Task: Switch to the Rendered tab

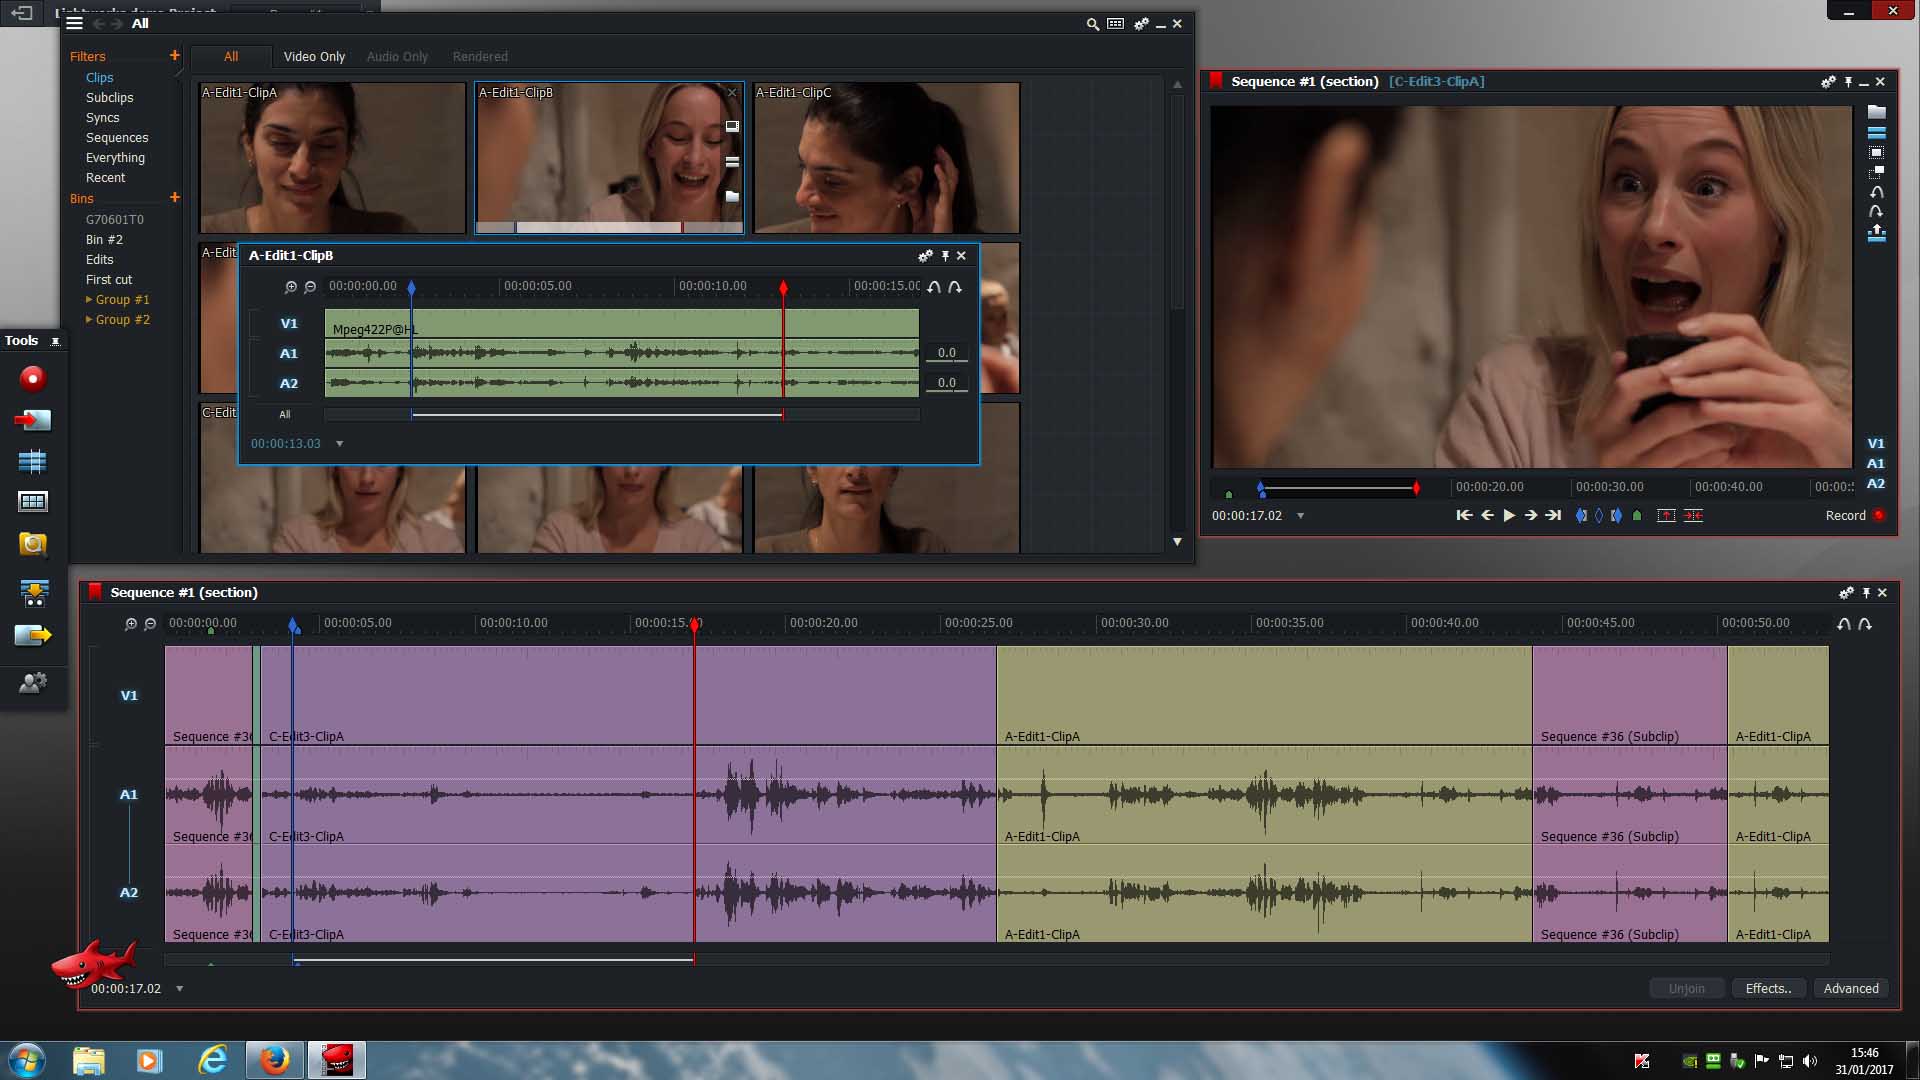Action: coord(480,57)
